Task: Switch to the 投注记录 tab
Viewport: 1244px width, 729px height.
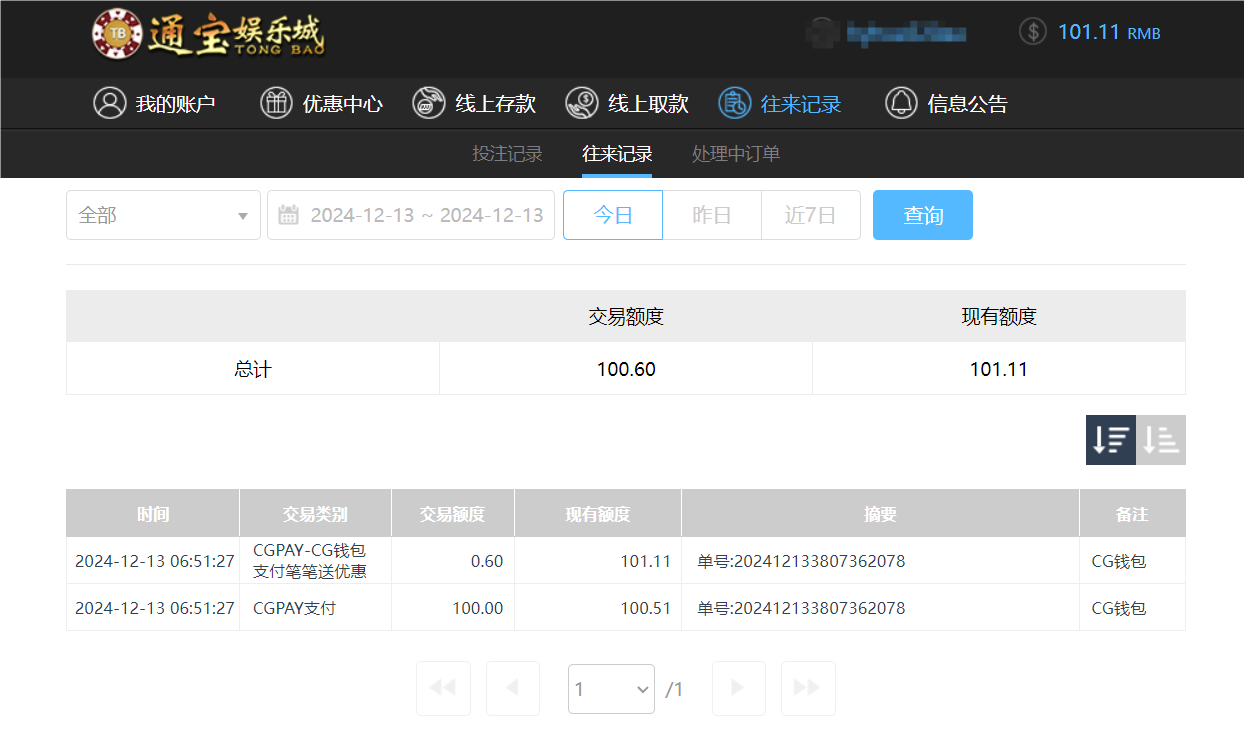Action: click(x=506, y=154)
